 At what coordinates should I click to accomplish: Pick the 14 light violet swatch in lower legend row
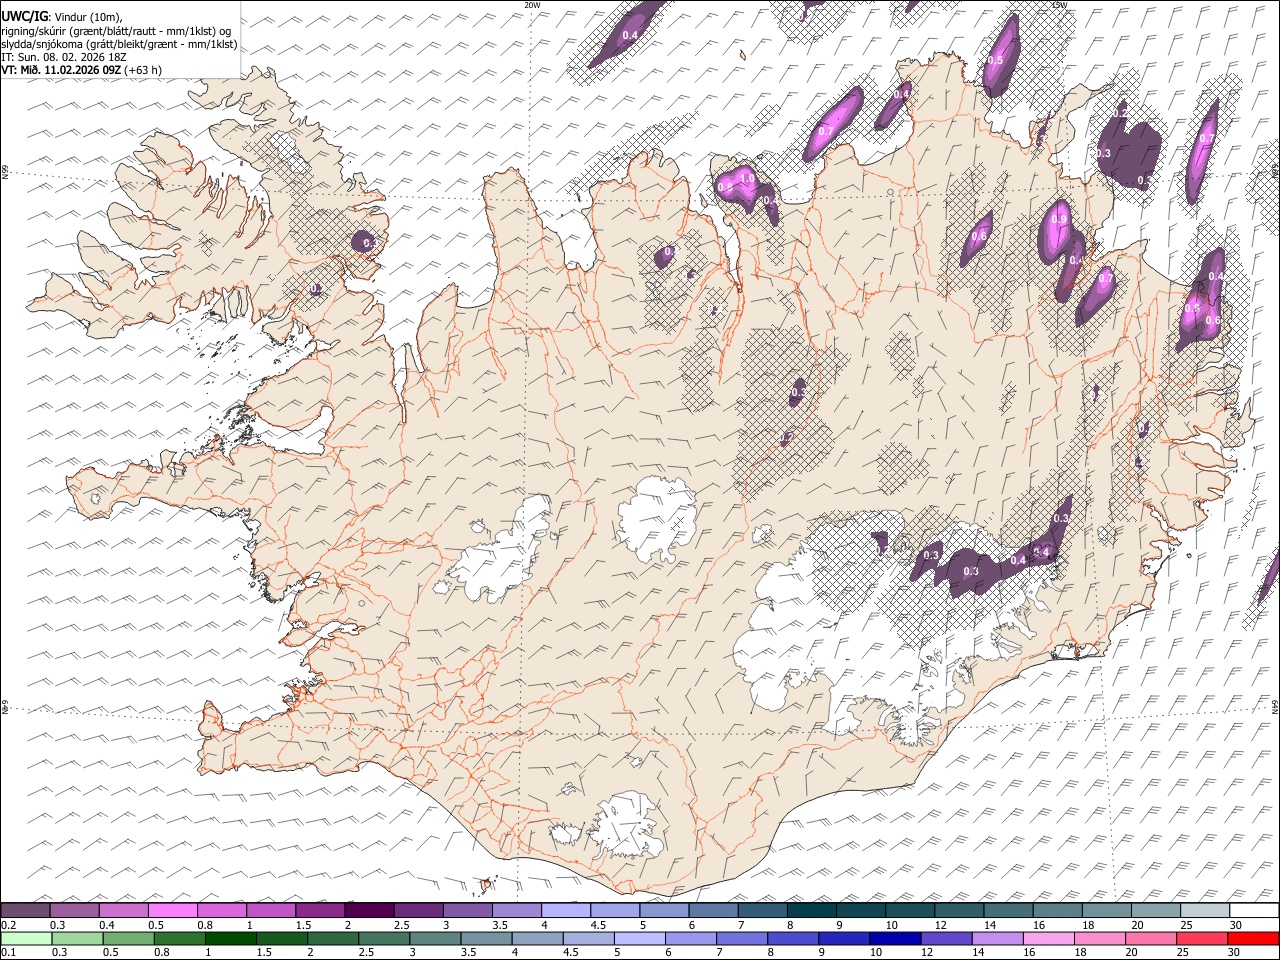(x=998, y=938)
